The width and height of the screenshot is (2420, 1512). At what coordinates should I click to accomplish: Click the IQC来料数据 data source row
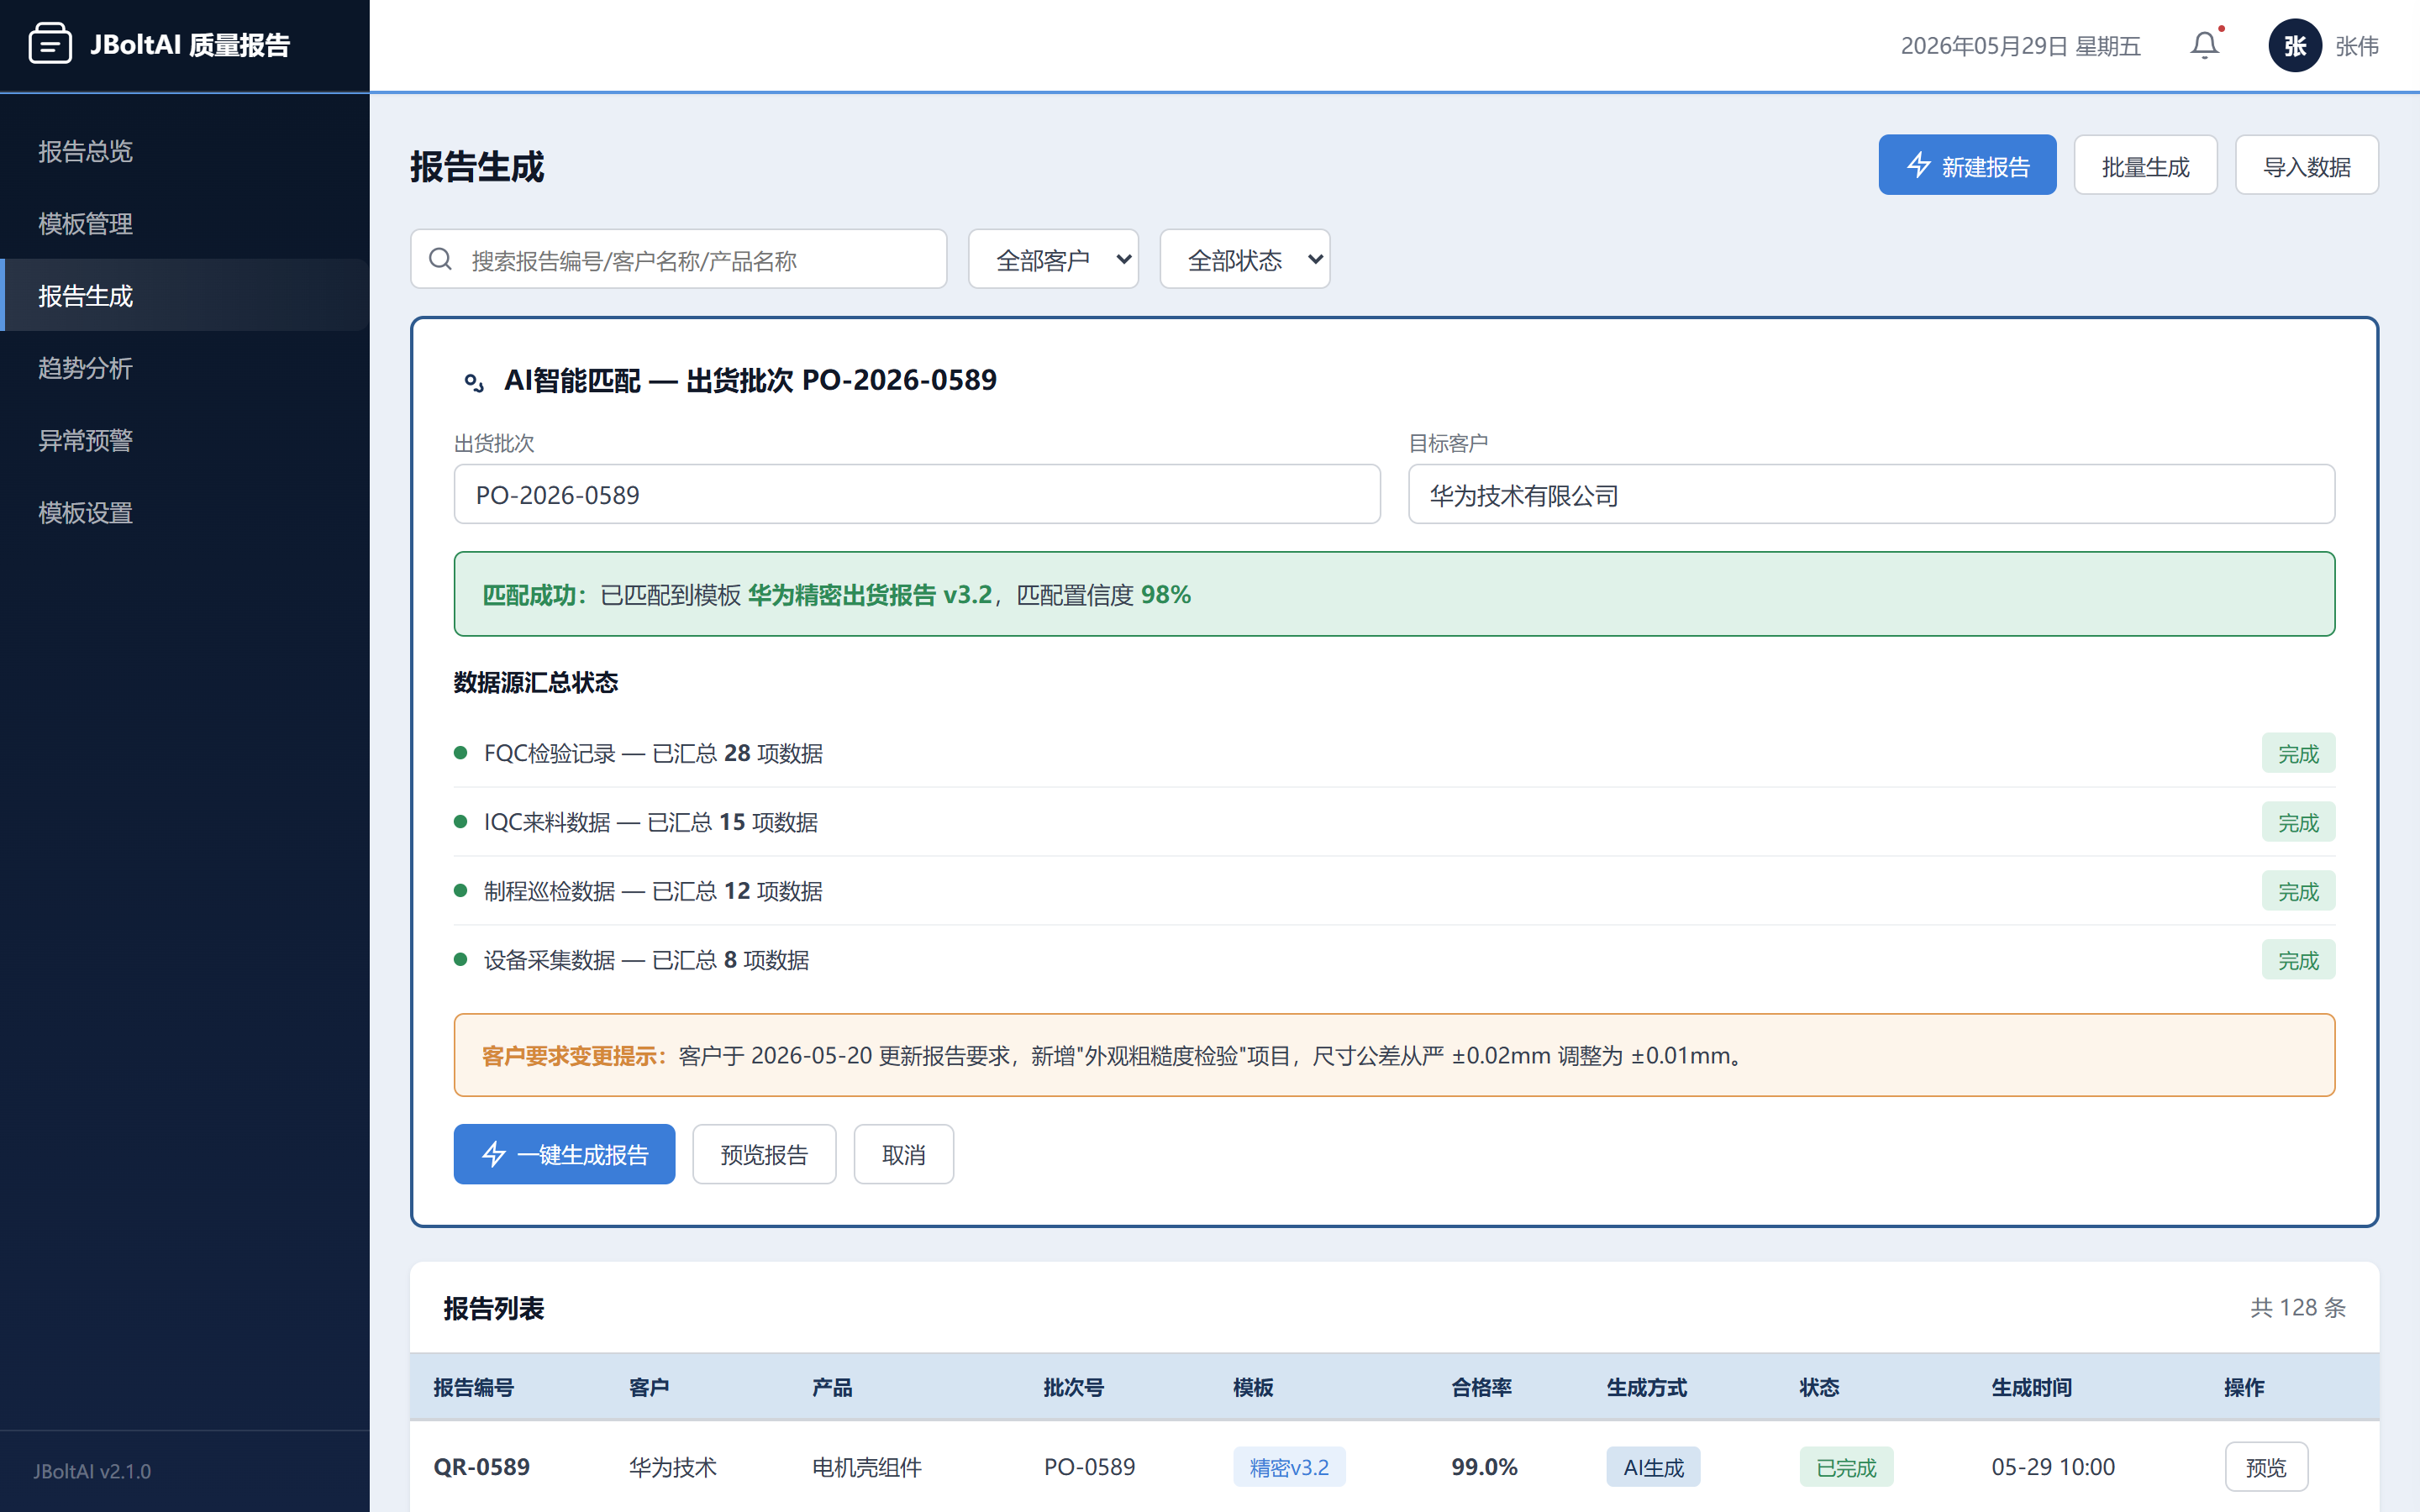(1394, 822)
